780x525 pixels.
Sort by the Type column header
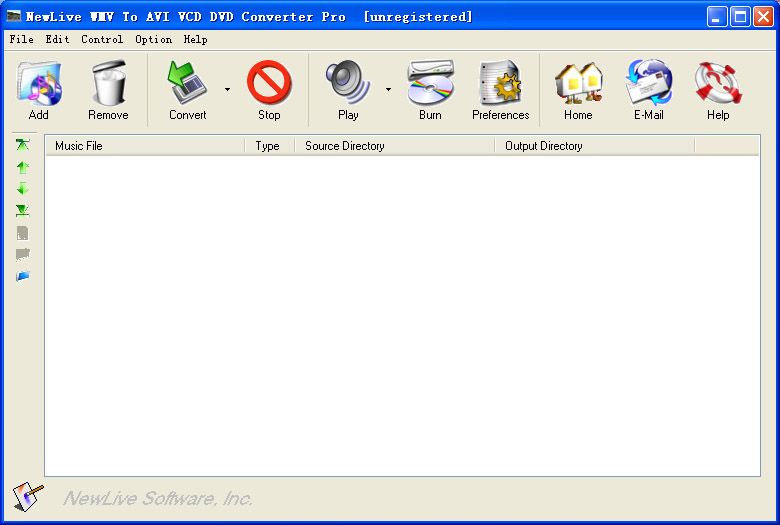(270, 146)
